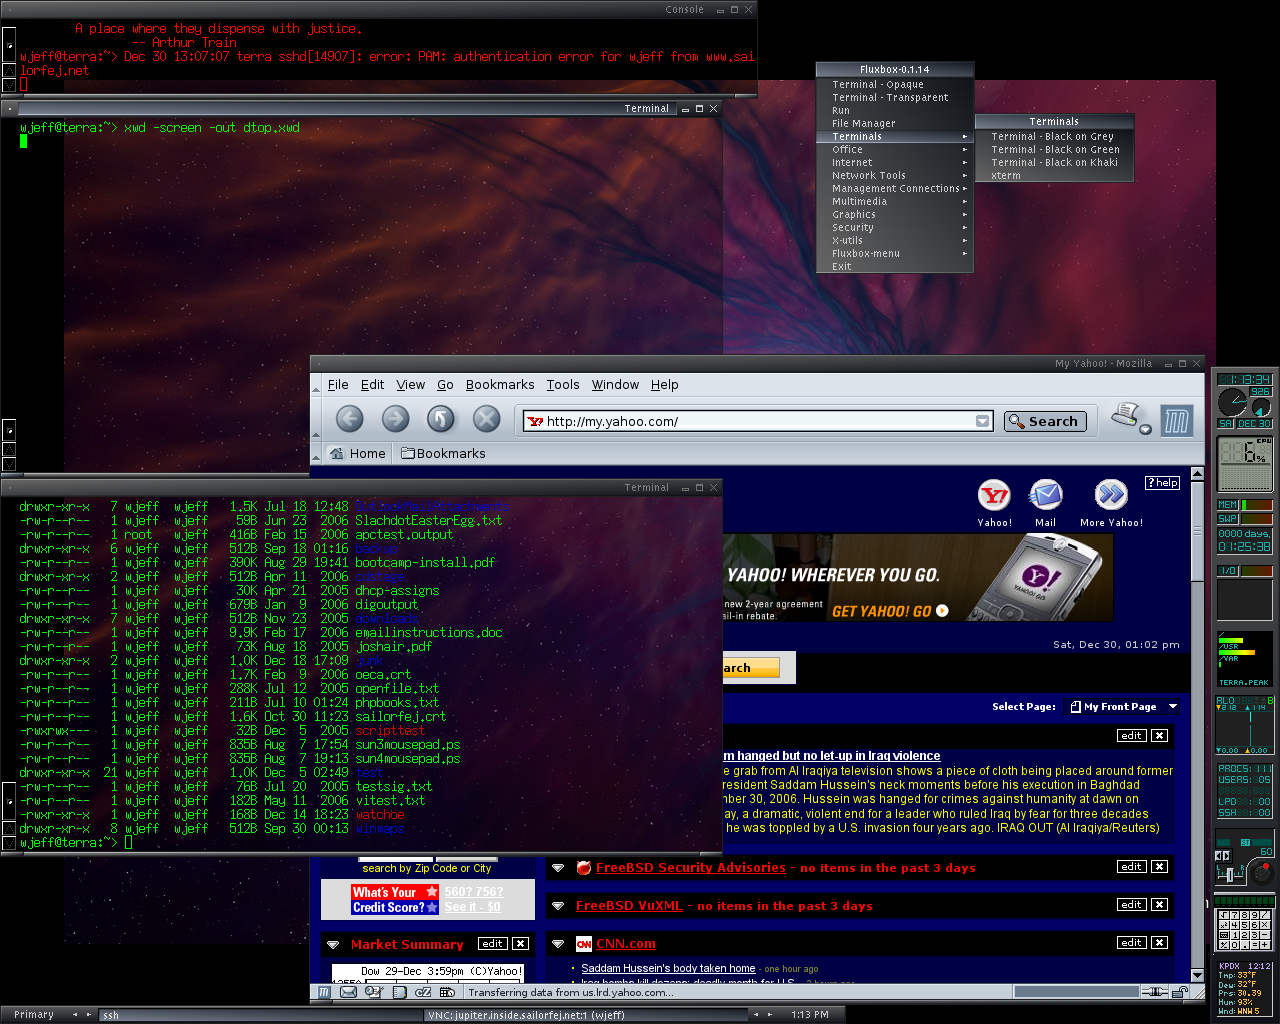Print the page with the printer icon

pos(1126,415)
